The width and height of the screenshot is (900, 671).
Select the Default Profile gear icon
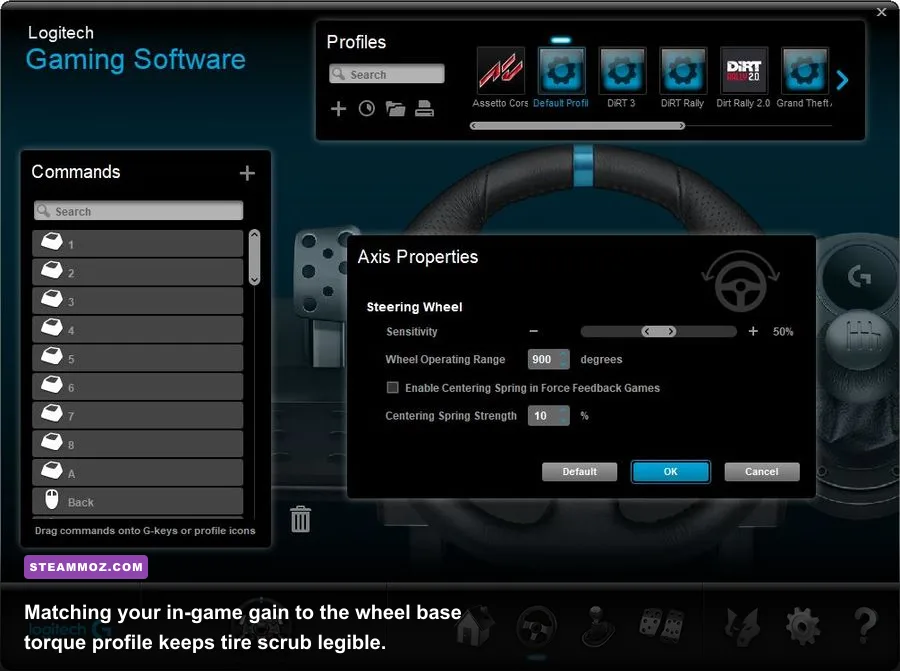click(561, 71)
